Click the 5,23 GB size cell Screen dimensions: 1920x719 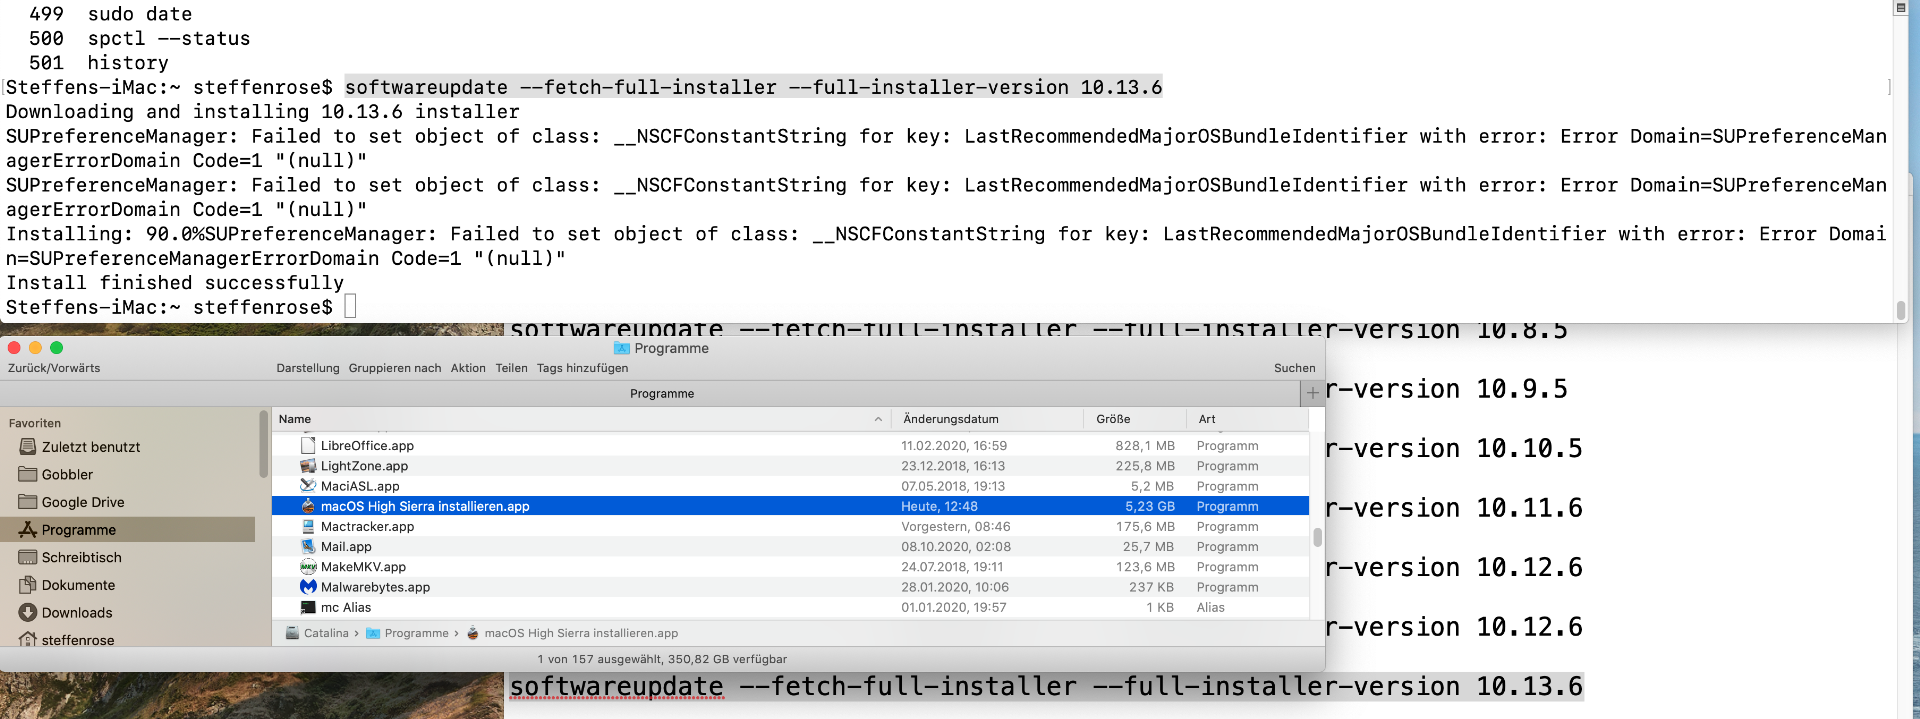point(1149,506)
